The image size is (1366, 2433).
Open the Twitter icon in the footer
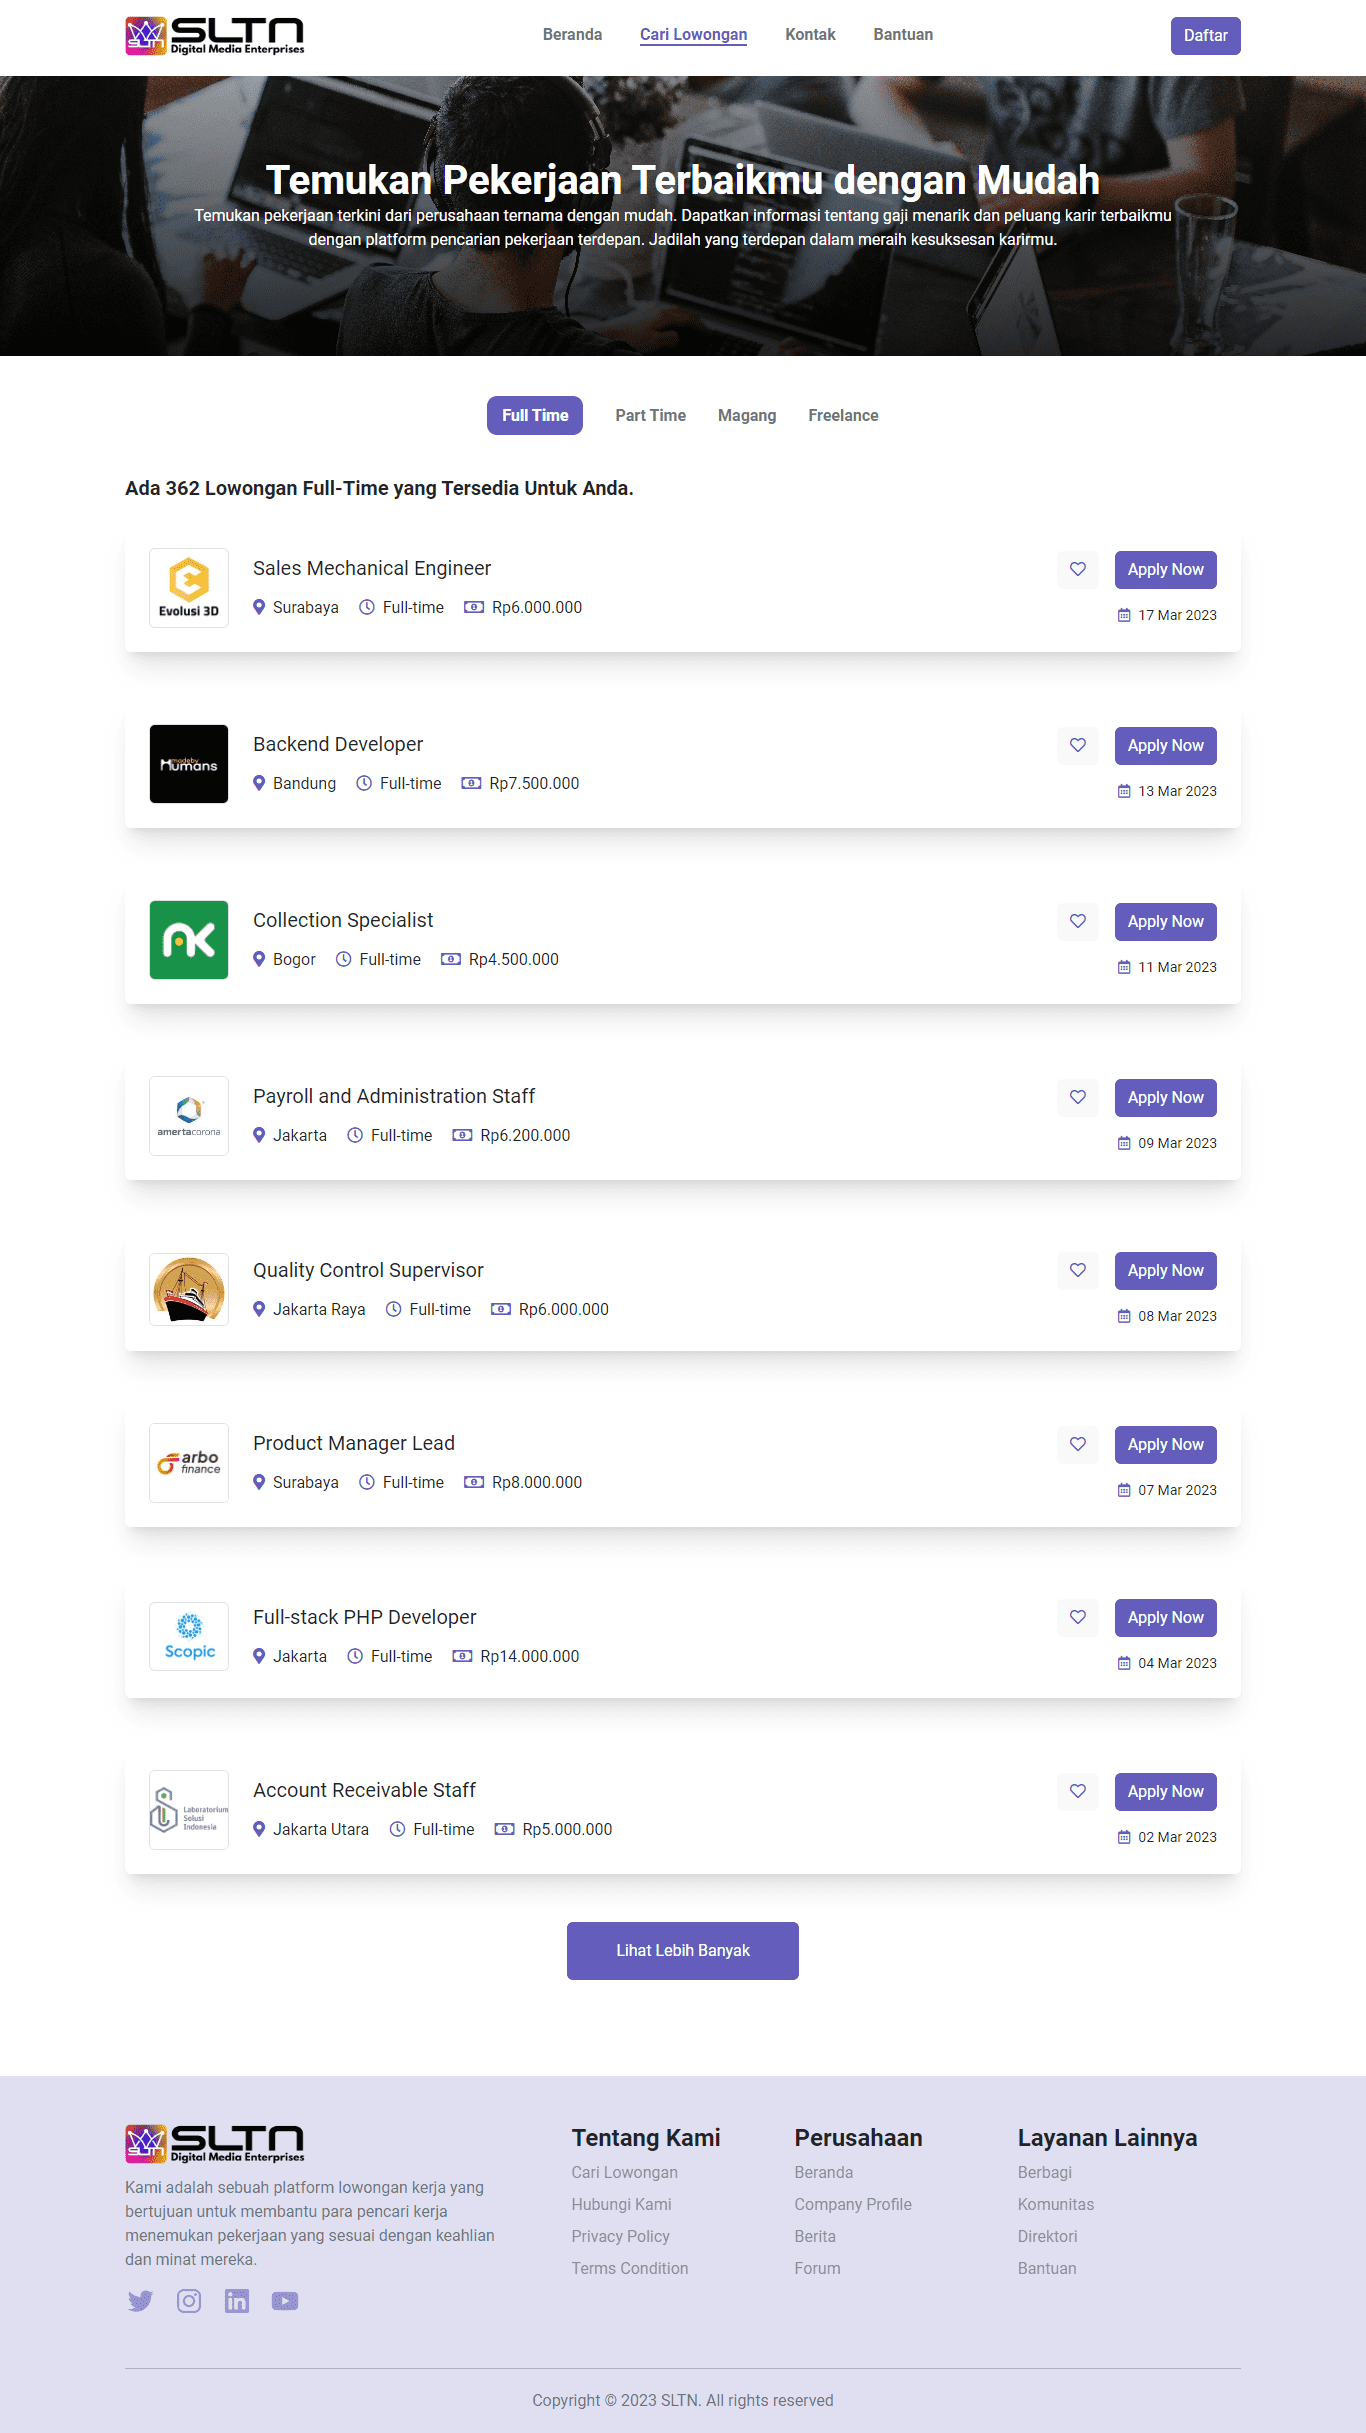[x=140, y=2301]
